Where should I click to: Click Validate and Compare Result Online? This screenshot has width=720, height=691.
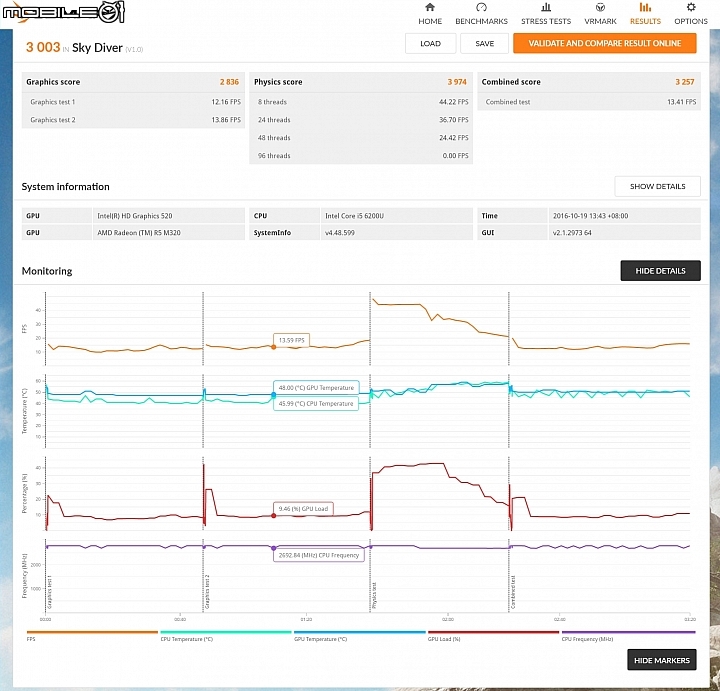(x=604, y=43)
